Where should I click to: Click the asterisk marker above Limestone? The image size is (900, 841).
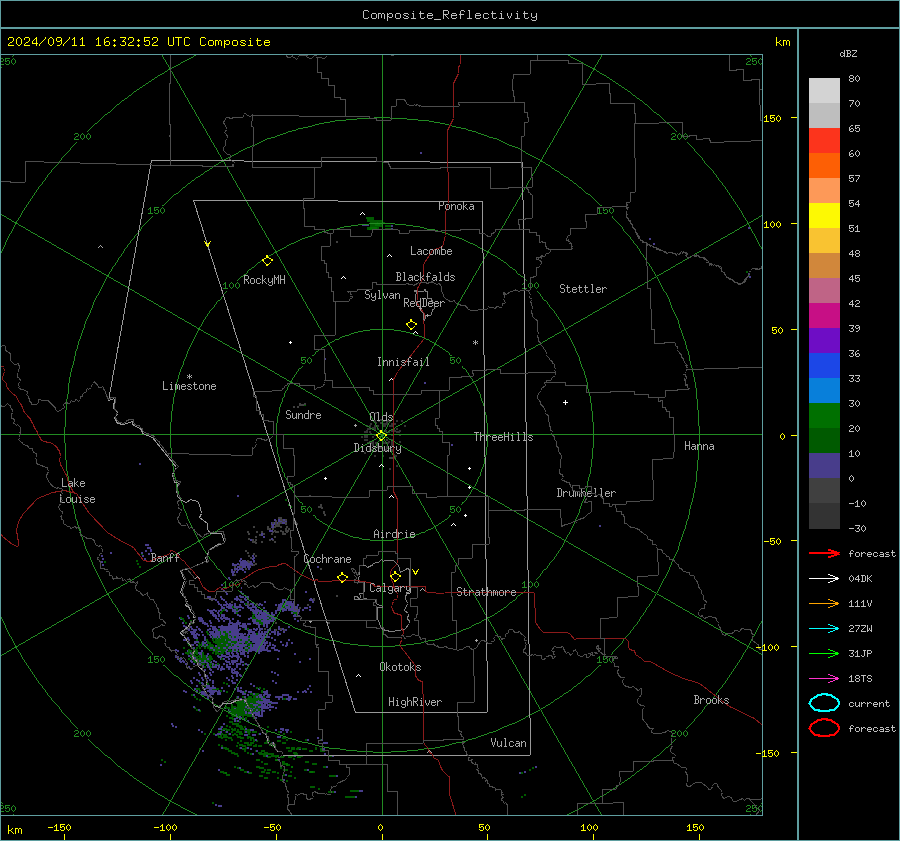[189, 377]
